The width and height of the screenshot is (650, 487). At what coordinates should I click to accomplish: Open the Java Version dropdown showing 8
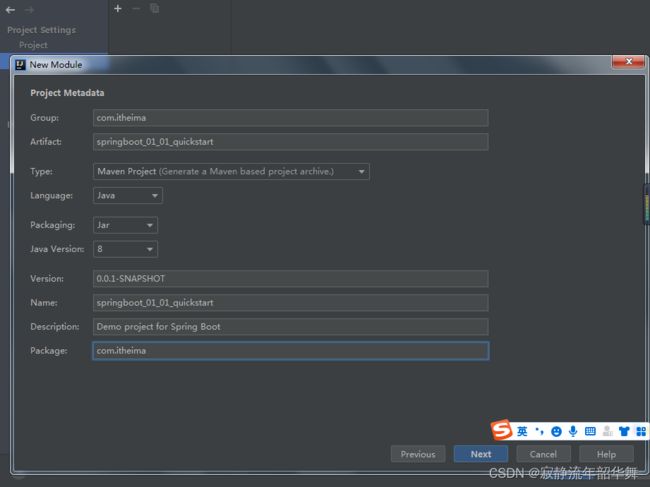tap(125, 249)
